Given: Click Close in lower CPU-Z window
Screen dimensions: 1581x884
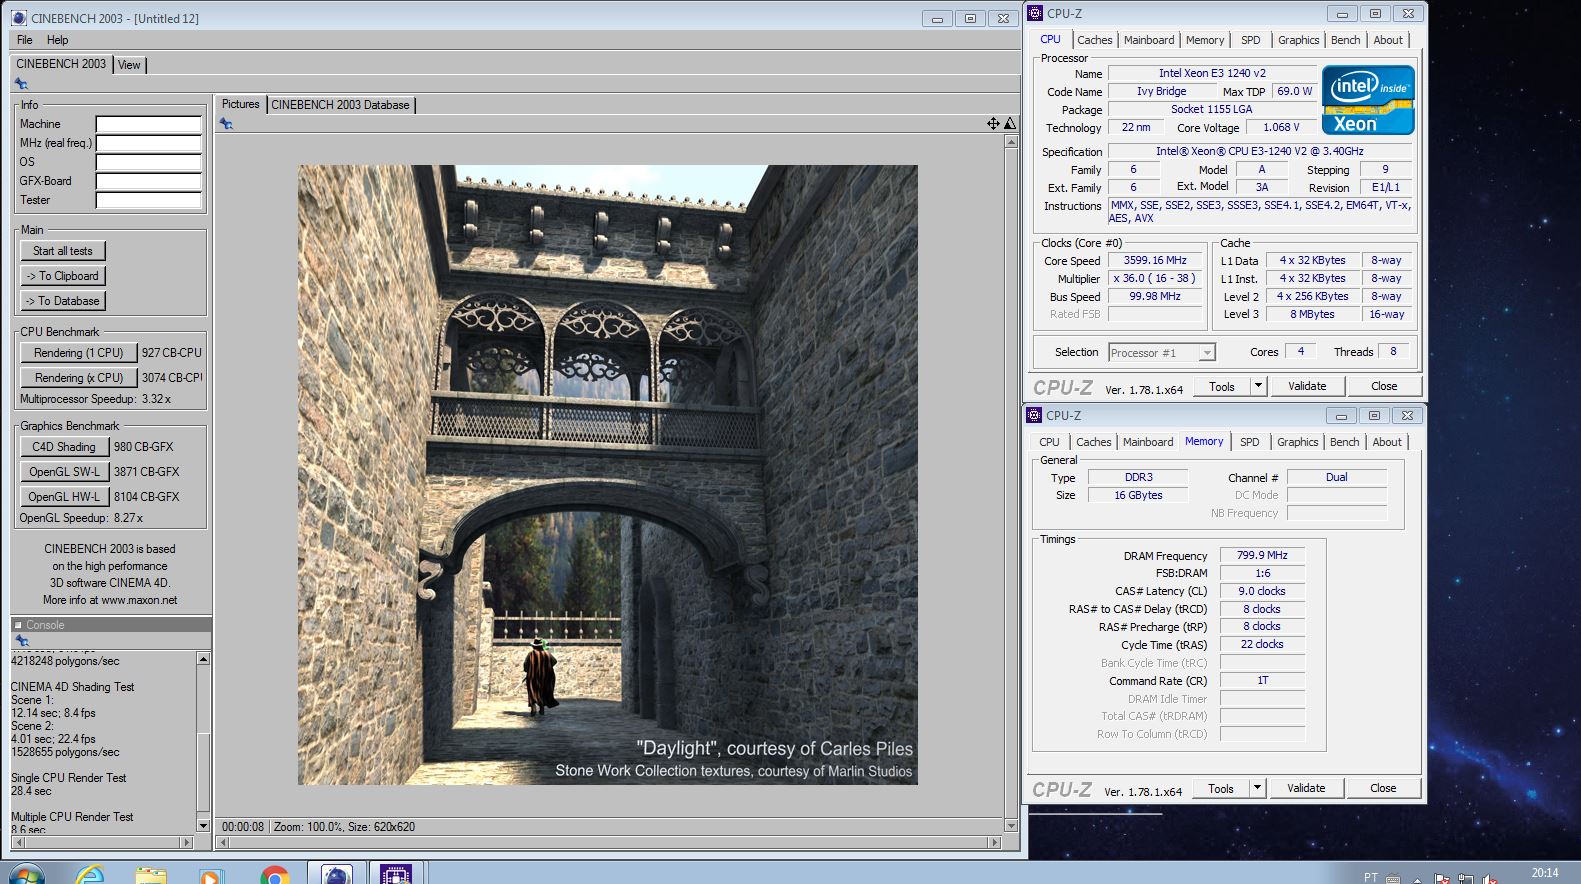Looking at the screenshot, I should click(x=1383, y=788).
